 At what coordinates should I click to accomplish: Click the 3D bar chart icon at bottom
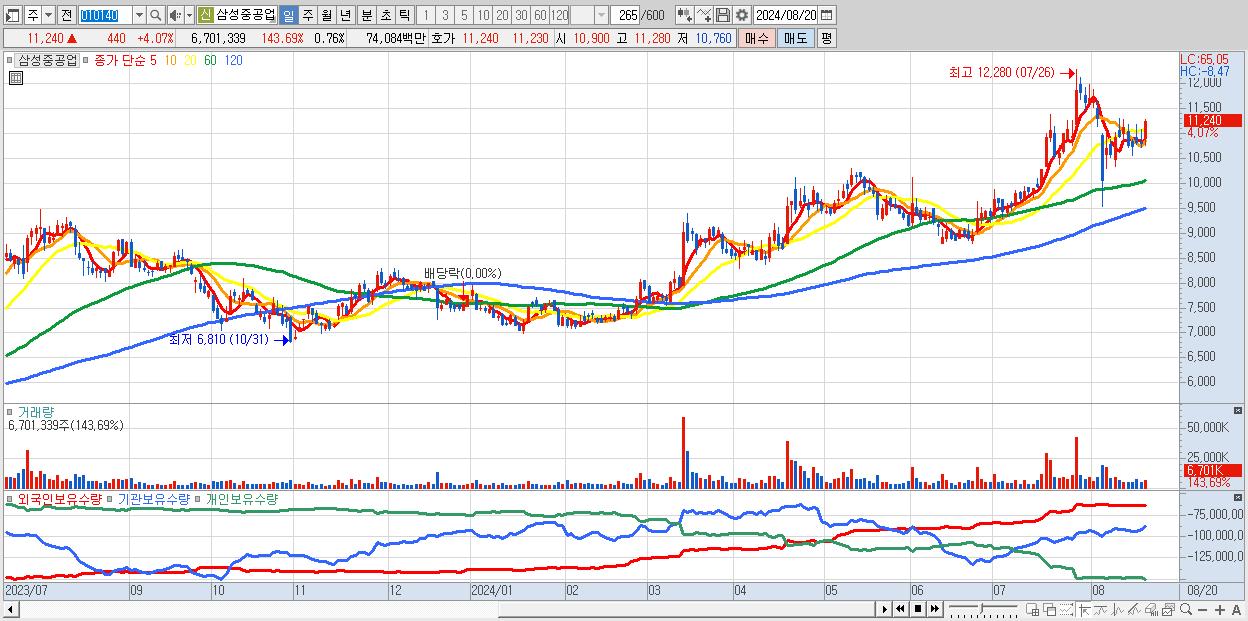[x=1151, y=609]
